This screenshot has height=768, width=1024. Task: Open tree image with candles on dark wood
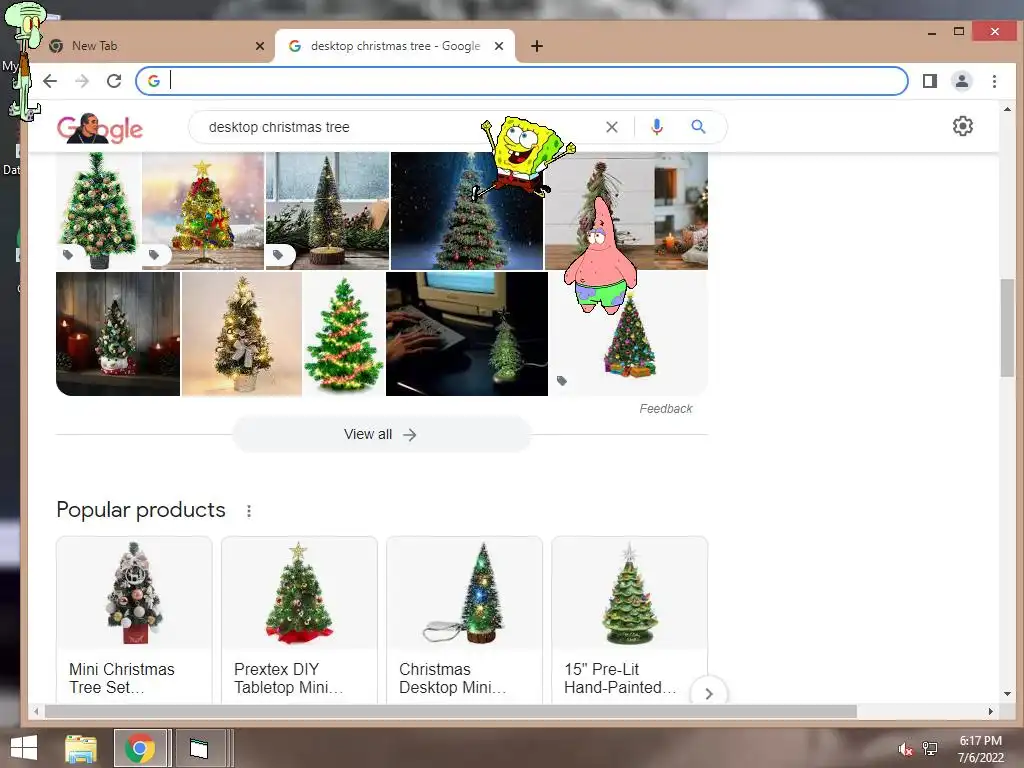(x=118, y=334)
